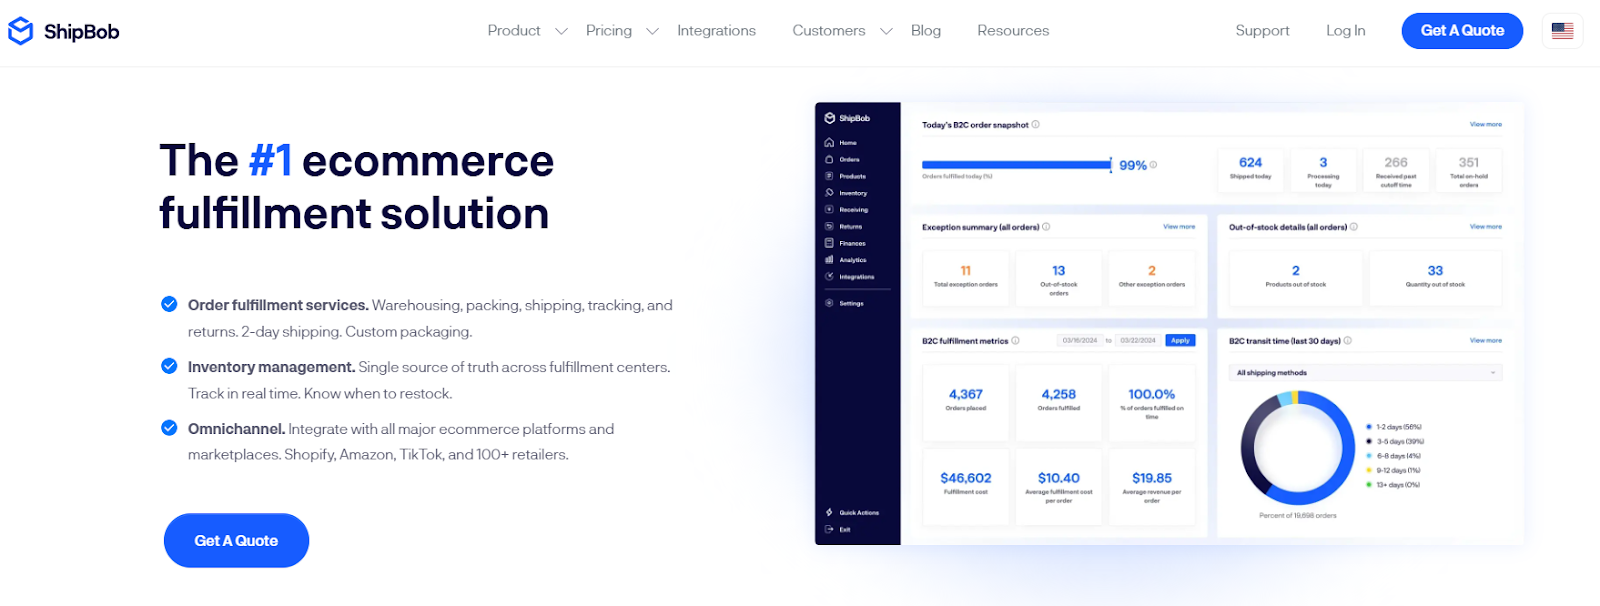The height and width of the screenshot is (606, 1600).
Task: Click the Log In link
Action: click(x=1345, y=31)
